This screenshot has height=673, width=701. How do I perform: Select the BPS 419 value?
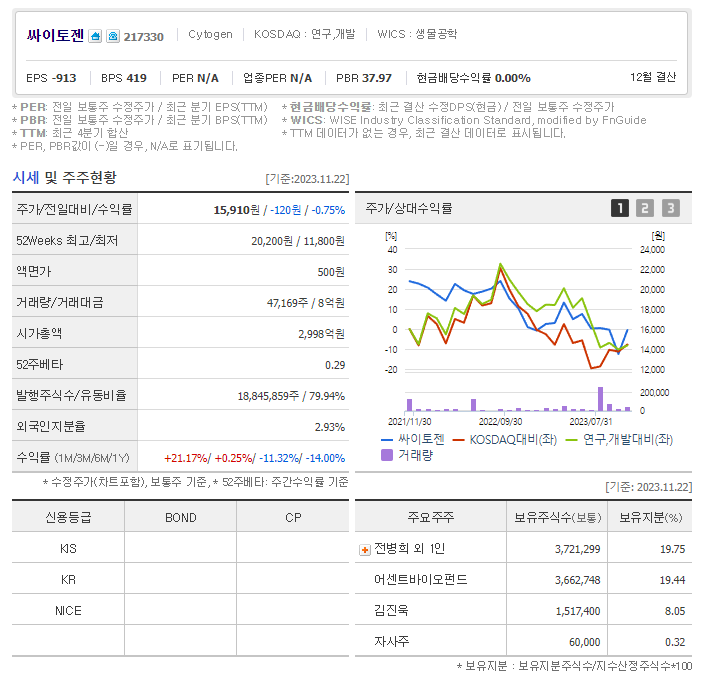[124, 78]
